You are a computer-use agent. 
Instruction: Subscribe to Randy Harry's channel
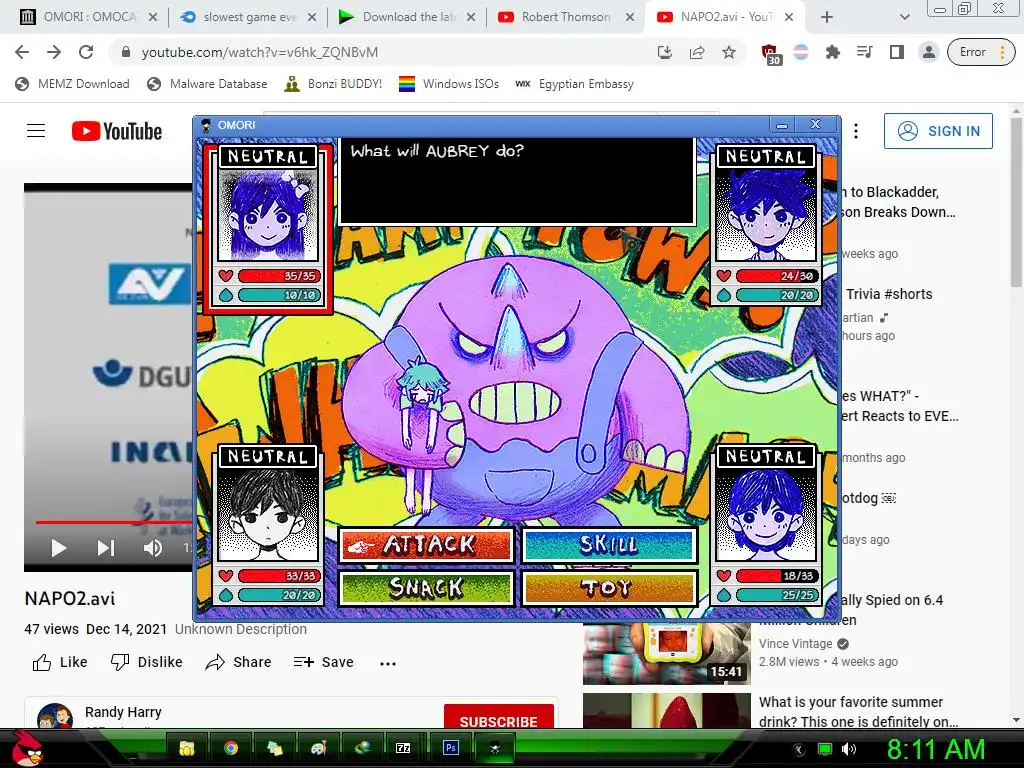point(499,718)
